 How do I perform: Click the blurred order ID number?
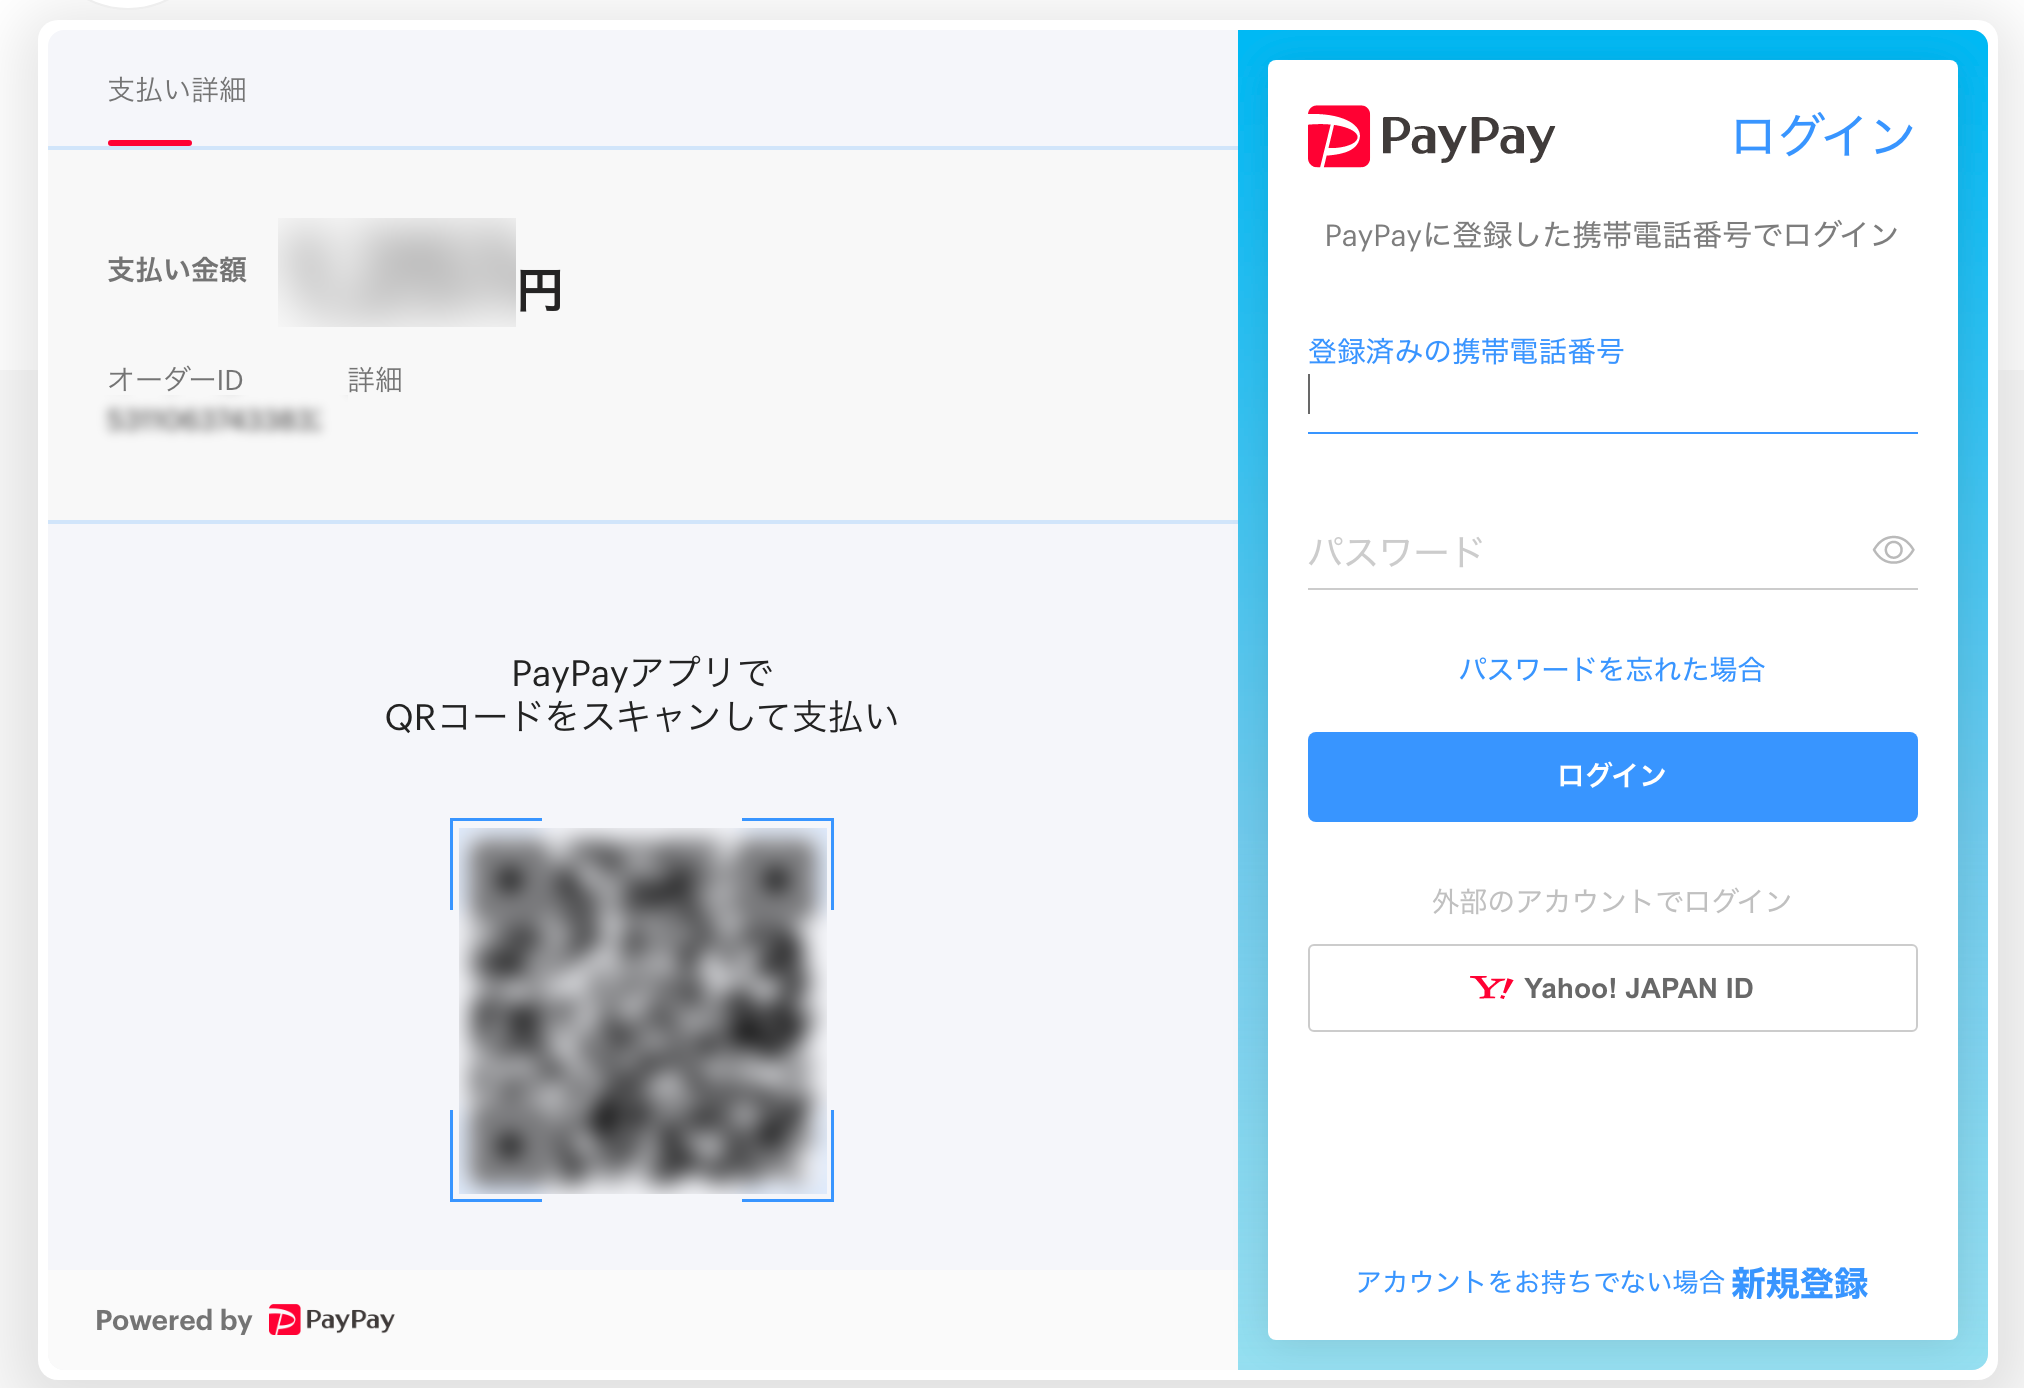[213, 420]
